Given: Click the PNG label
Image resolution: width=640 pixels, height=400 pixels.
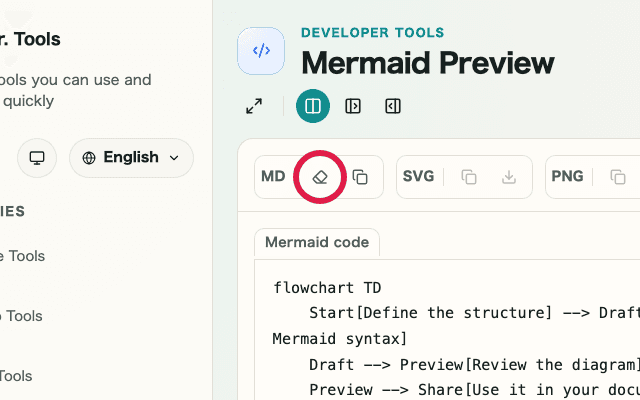Looking at the screenshot, I should [x=567, y=177].
